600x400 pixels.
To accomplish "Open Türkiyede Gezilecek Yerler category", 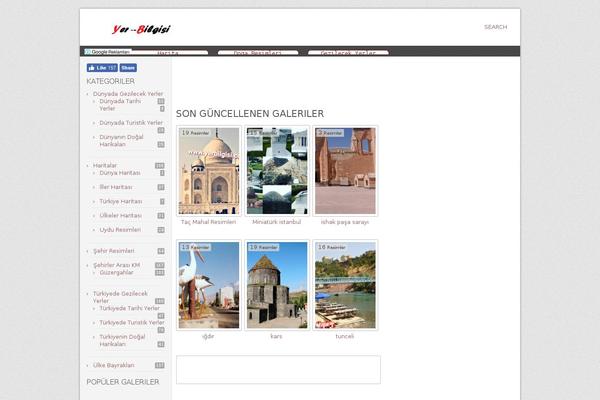I will [x=120, y=297].
